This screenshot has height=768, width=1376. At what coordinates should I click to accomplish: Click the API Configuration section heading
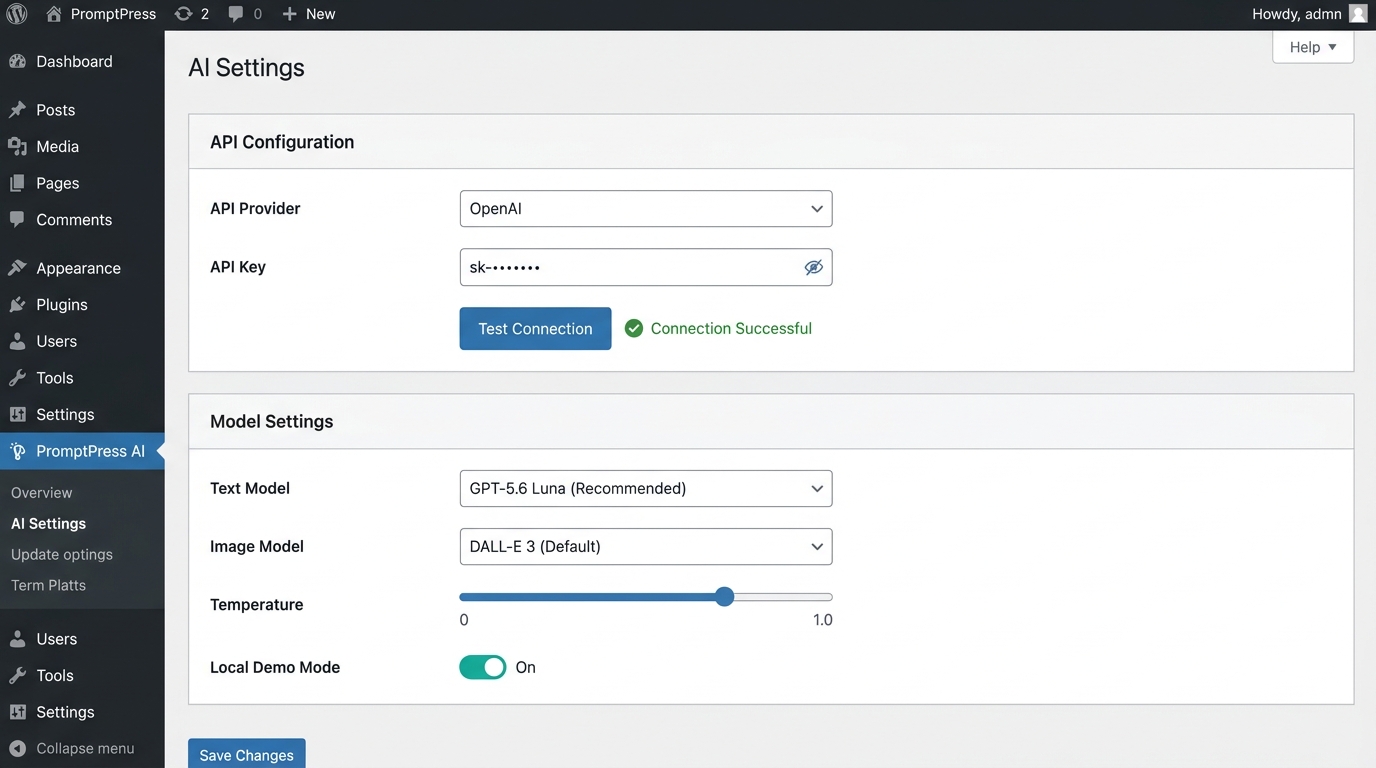click(x=282, y=142)
